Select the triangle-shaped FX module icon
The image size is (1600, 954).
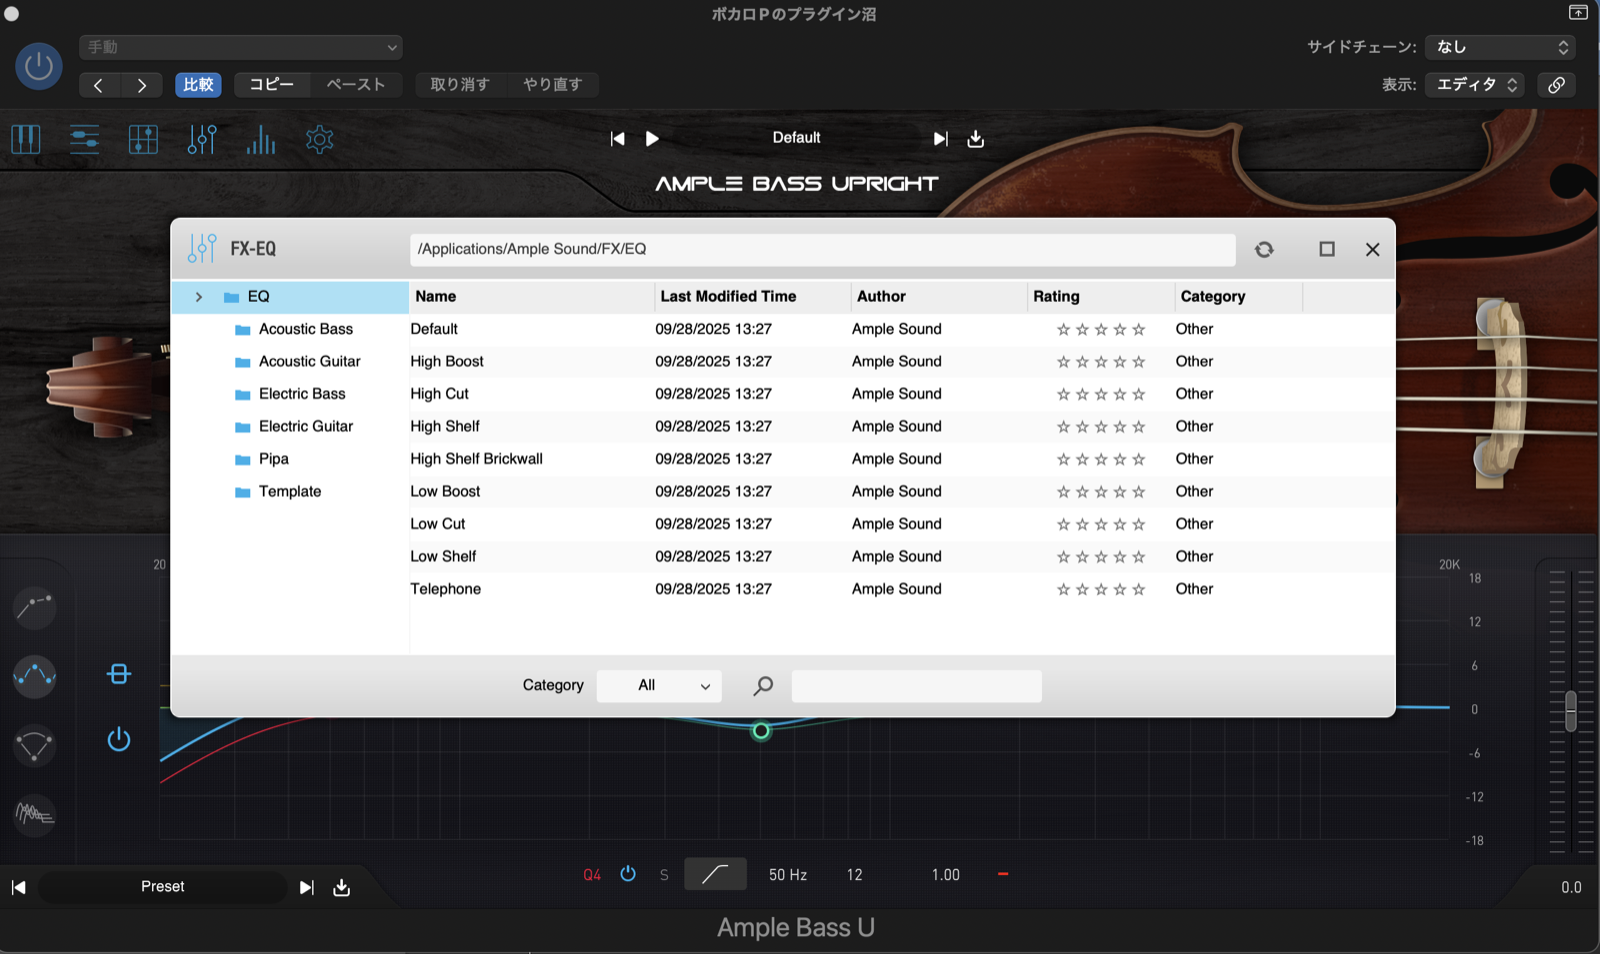[34, 746]
